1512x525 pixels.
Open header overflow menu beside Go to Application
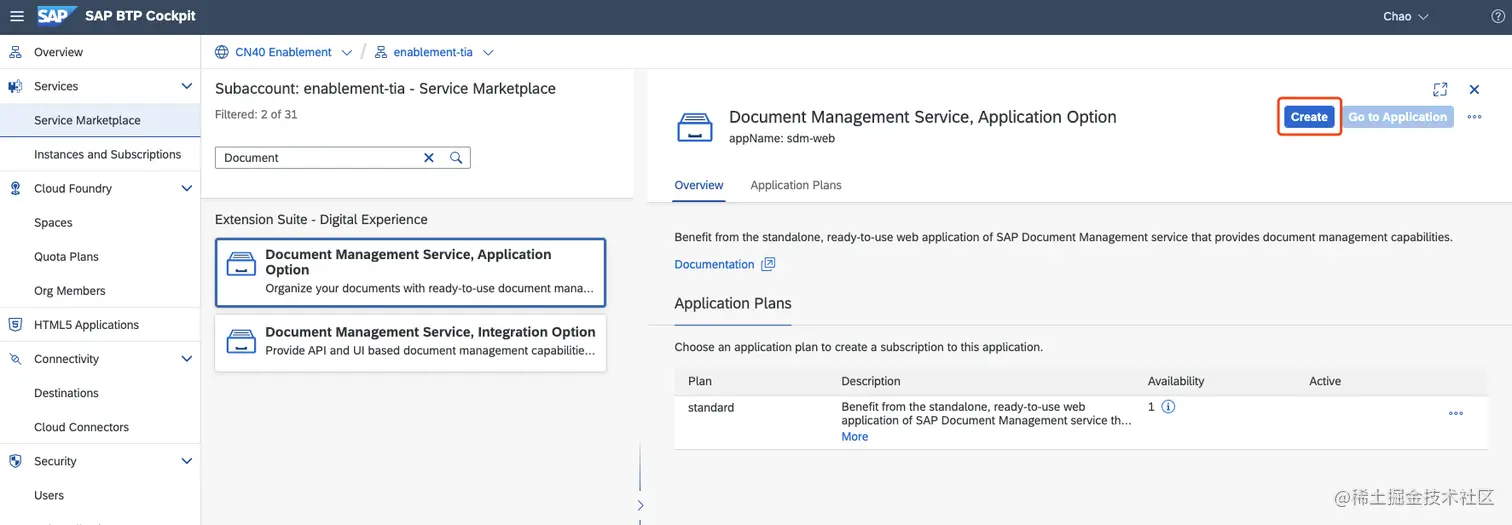point(1474,117)
